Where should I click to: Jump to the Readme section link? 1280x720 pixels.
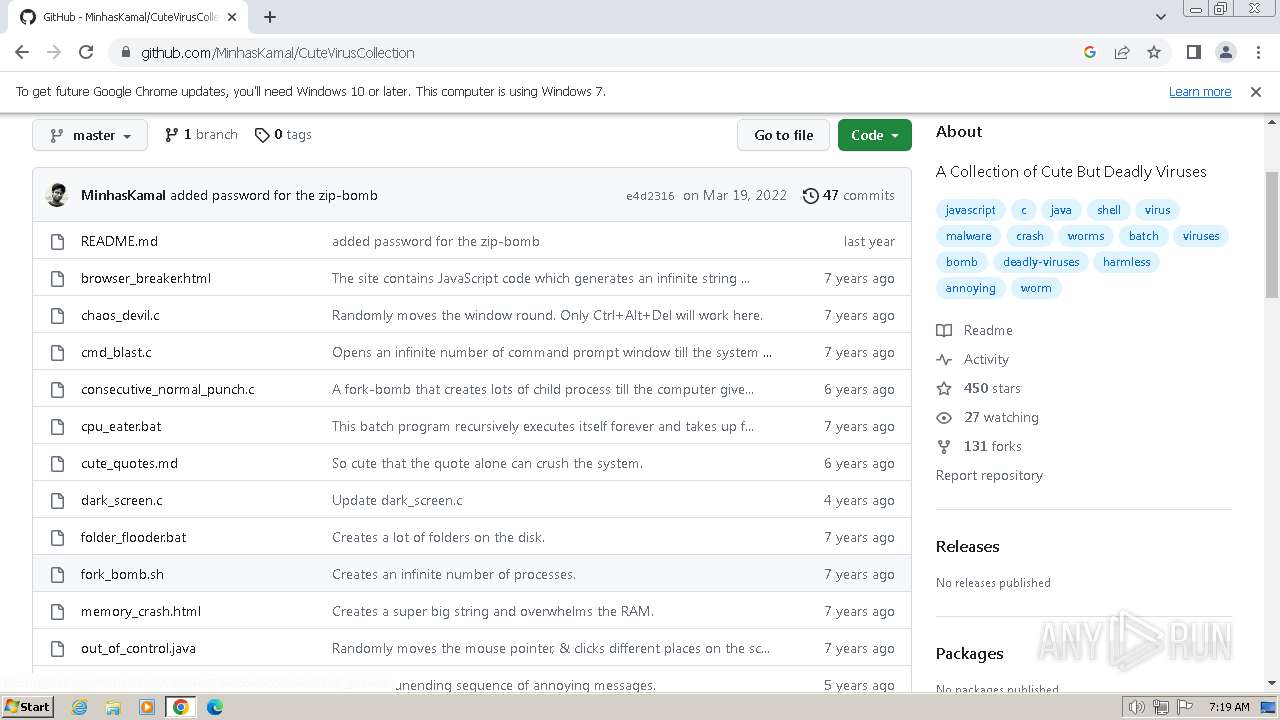click(x=975, y=330)
